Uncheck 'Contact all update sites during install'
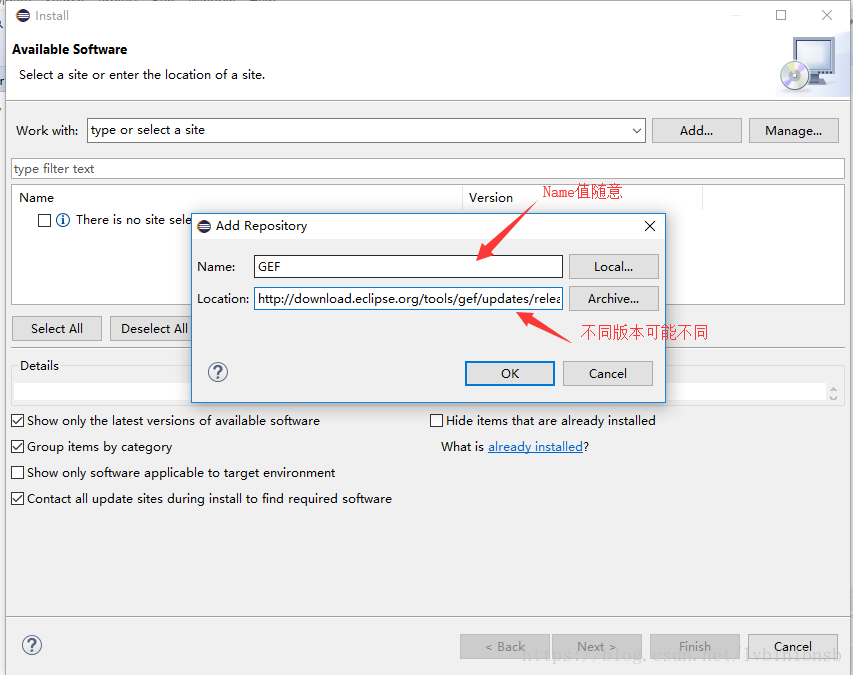 coord(17,499)
